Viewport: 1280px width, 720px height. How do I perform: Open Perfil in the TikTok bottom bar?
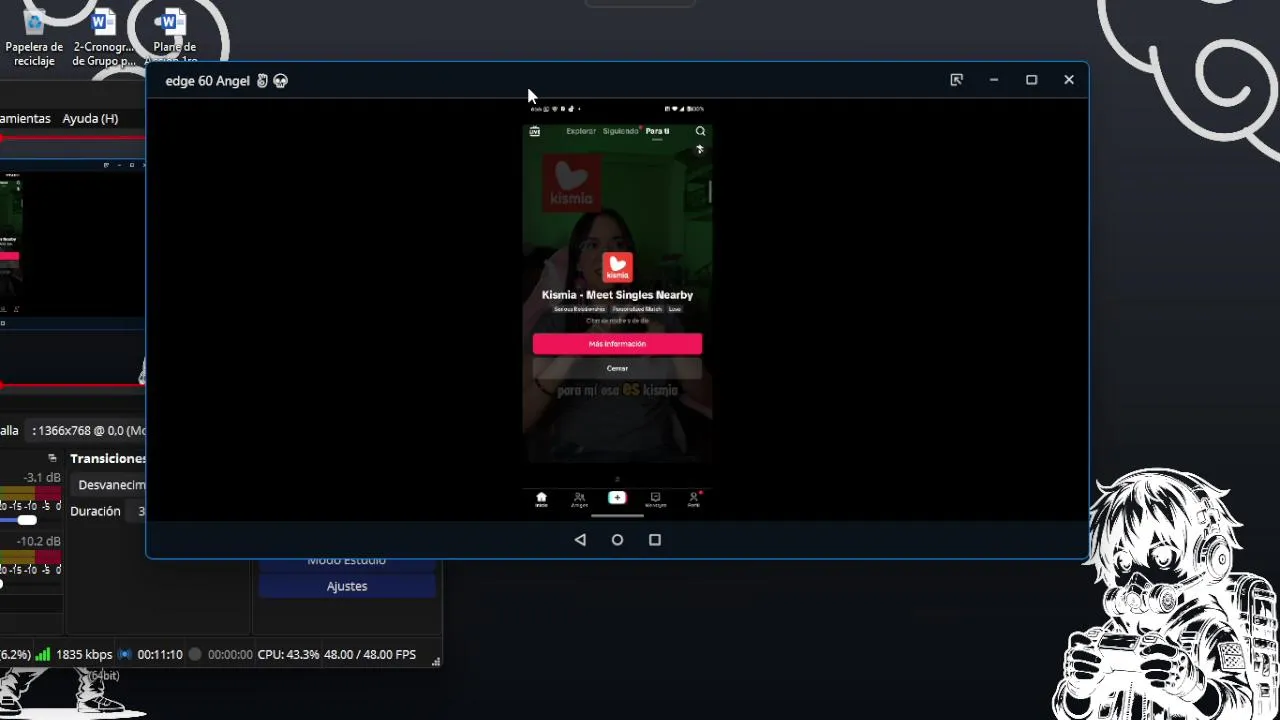pos(693,499)
